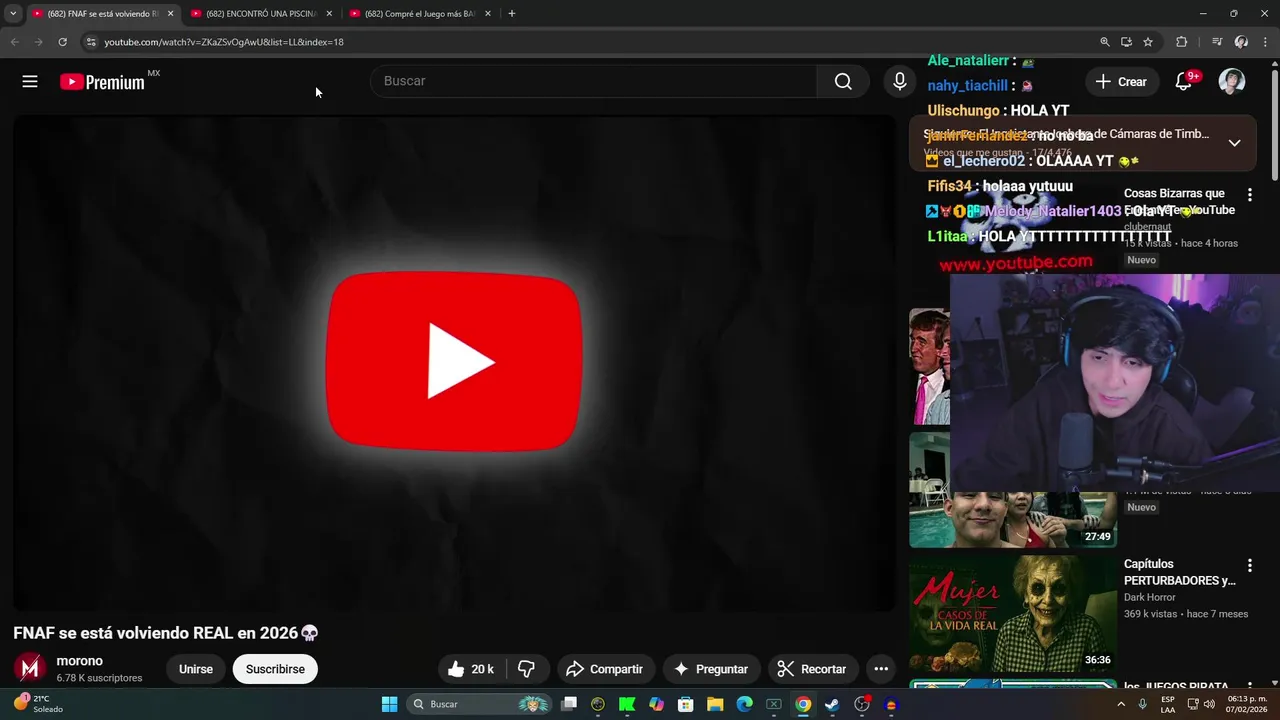Viewport: 1280px width, 720px height.
Task: Open the YouTube notifications bell
Action: (1184, 82)
